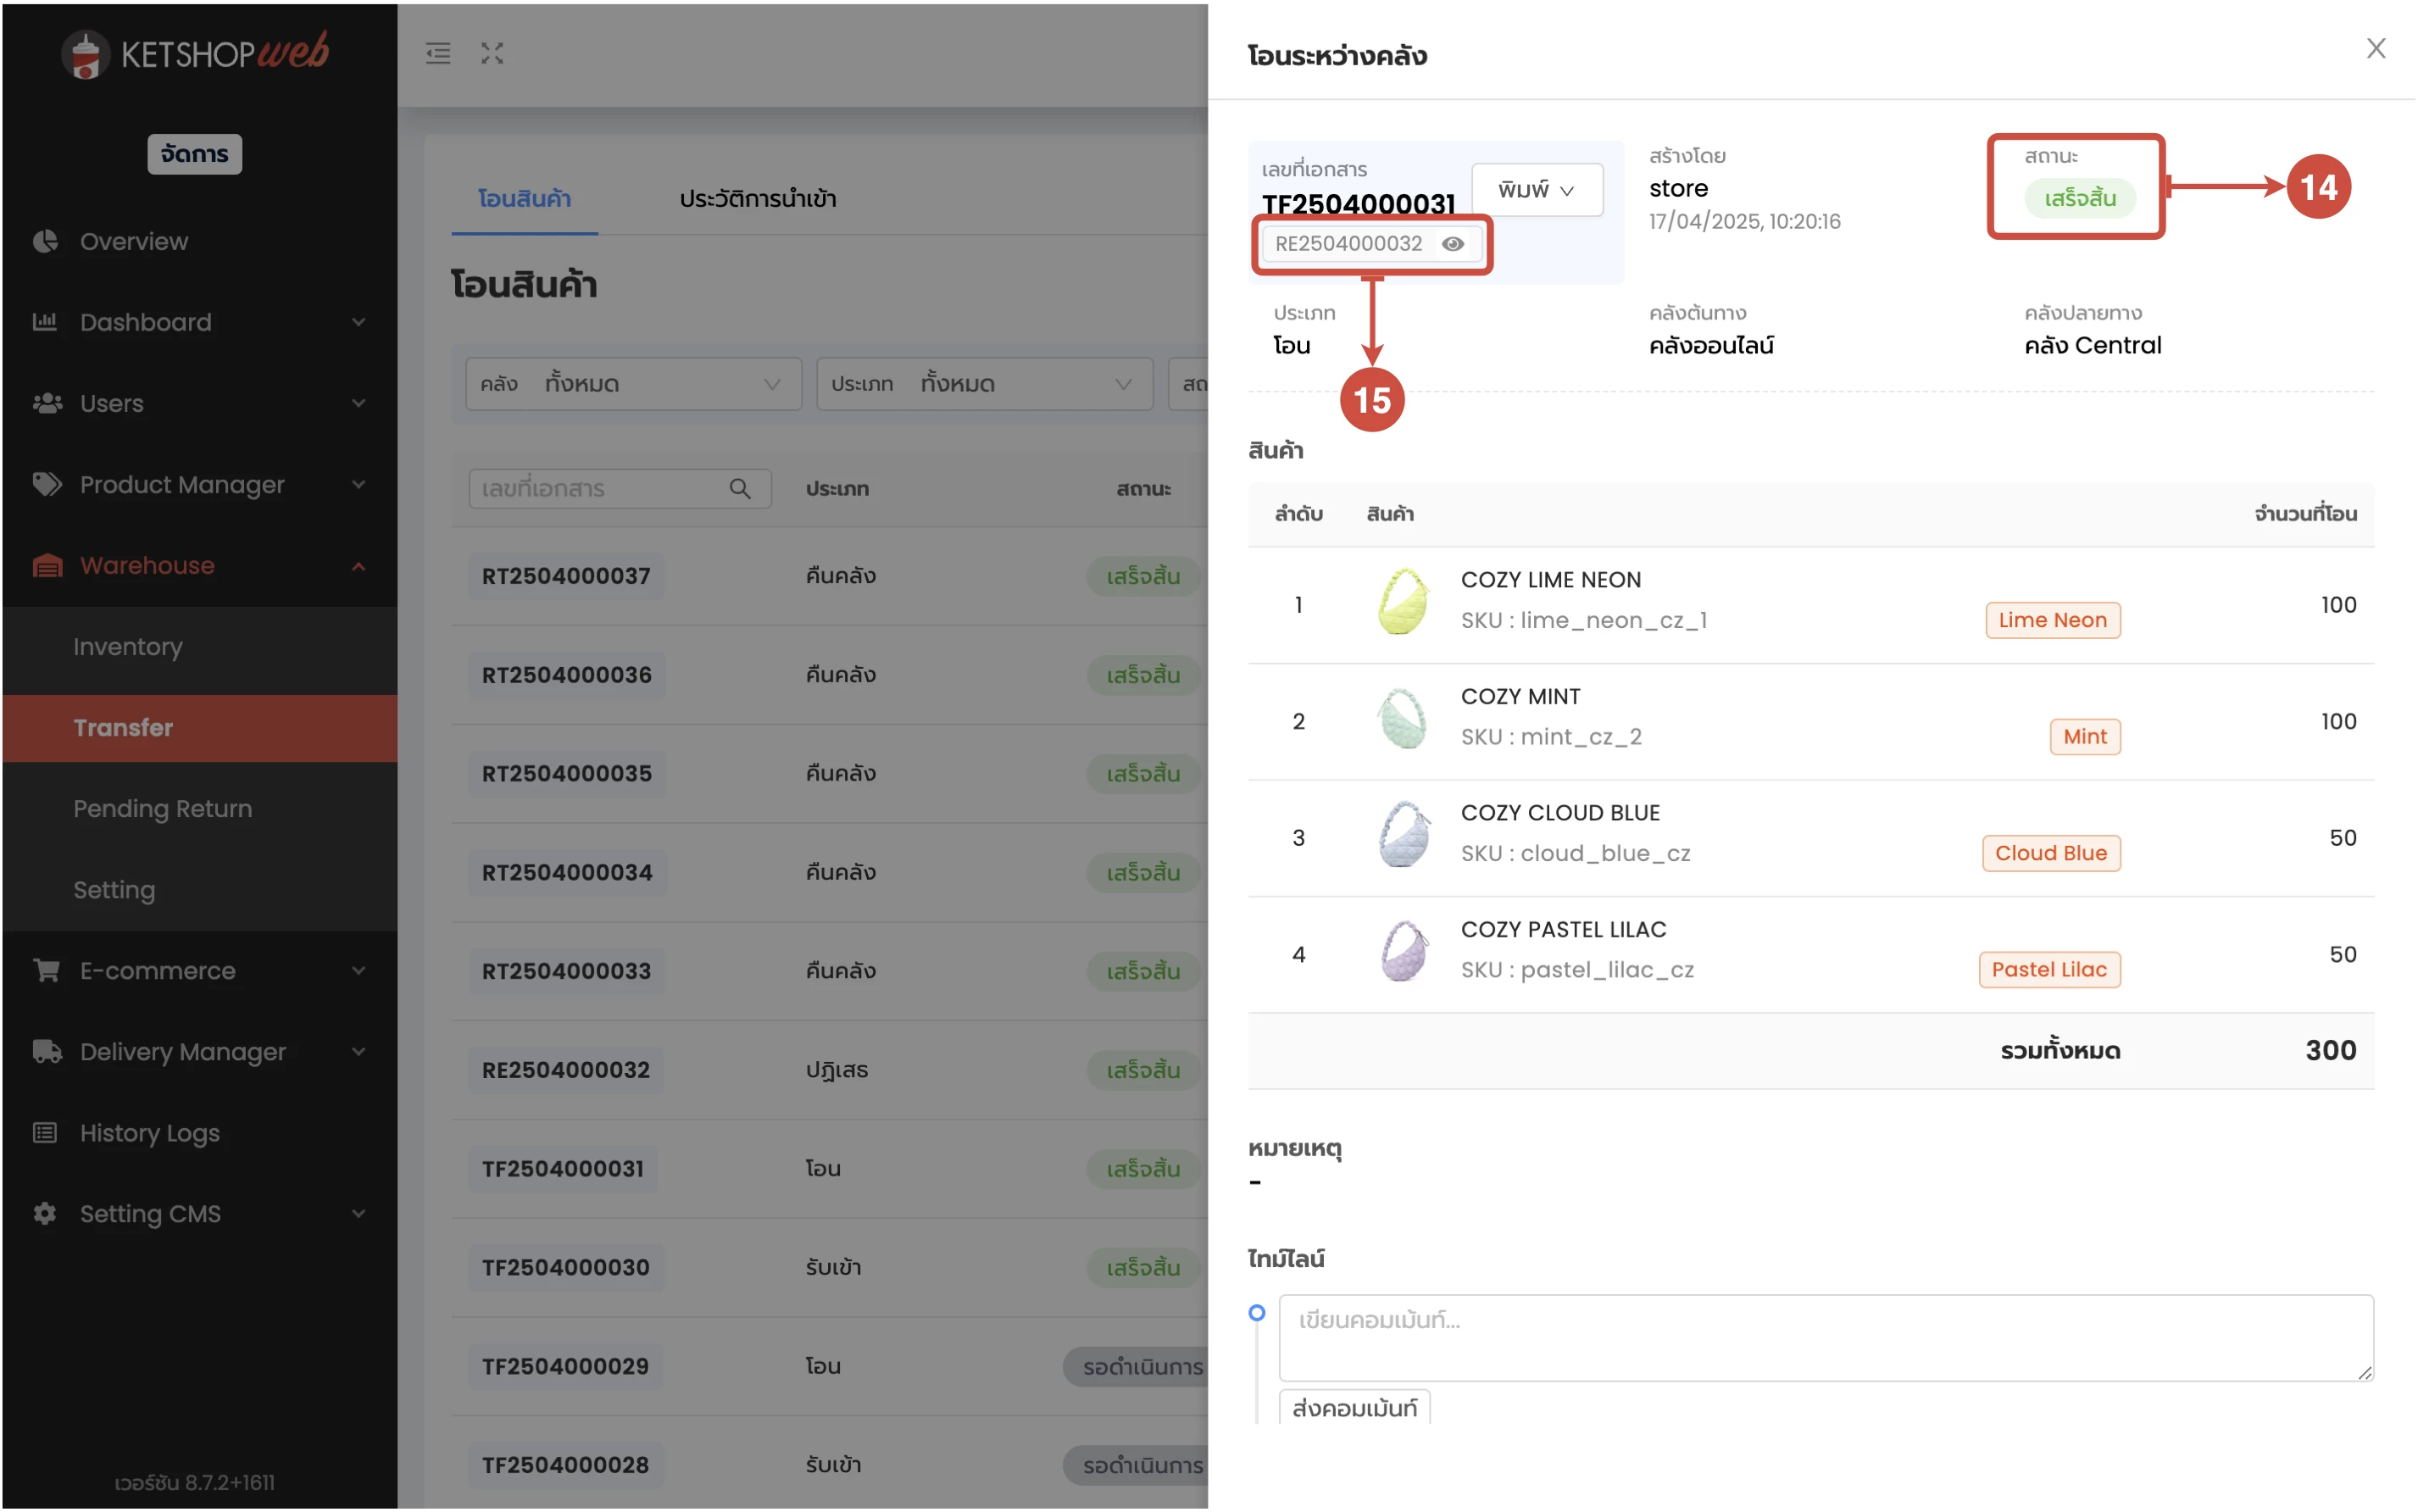
Task: Toggle fullscreen expand icon
Action: pyautogui.click(x=492, y=53)
